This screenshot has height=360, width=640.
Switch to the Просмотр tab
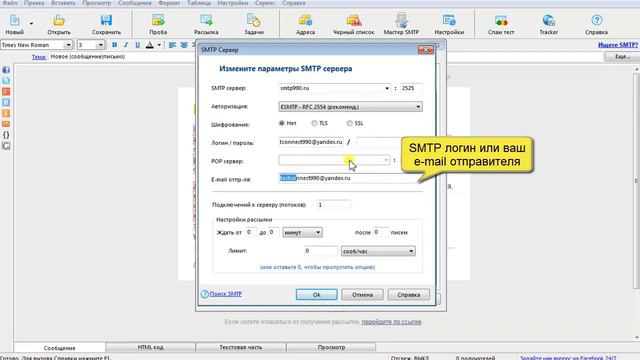(331, 347)
